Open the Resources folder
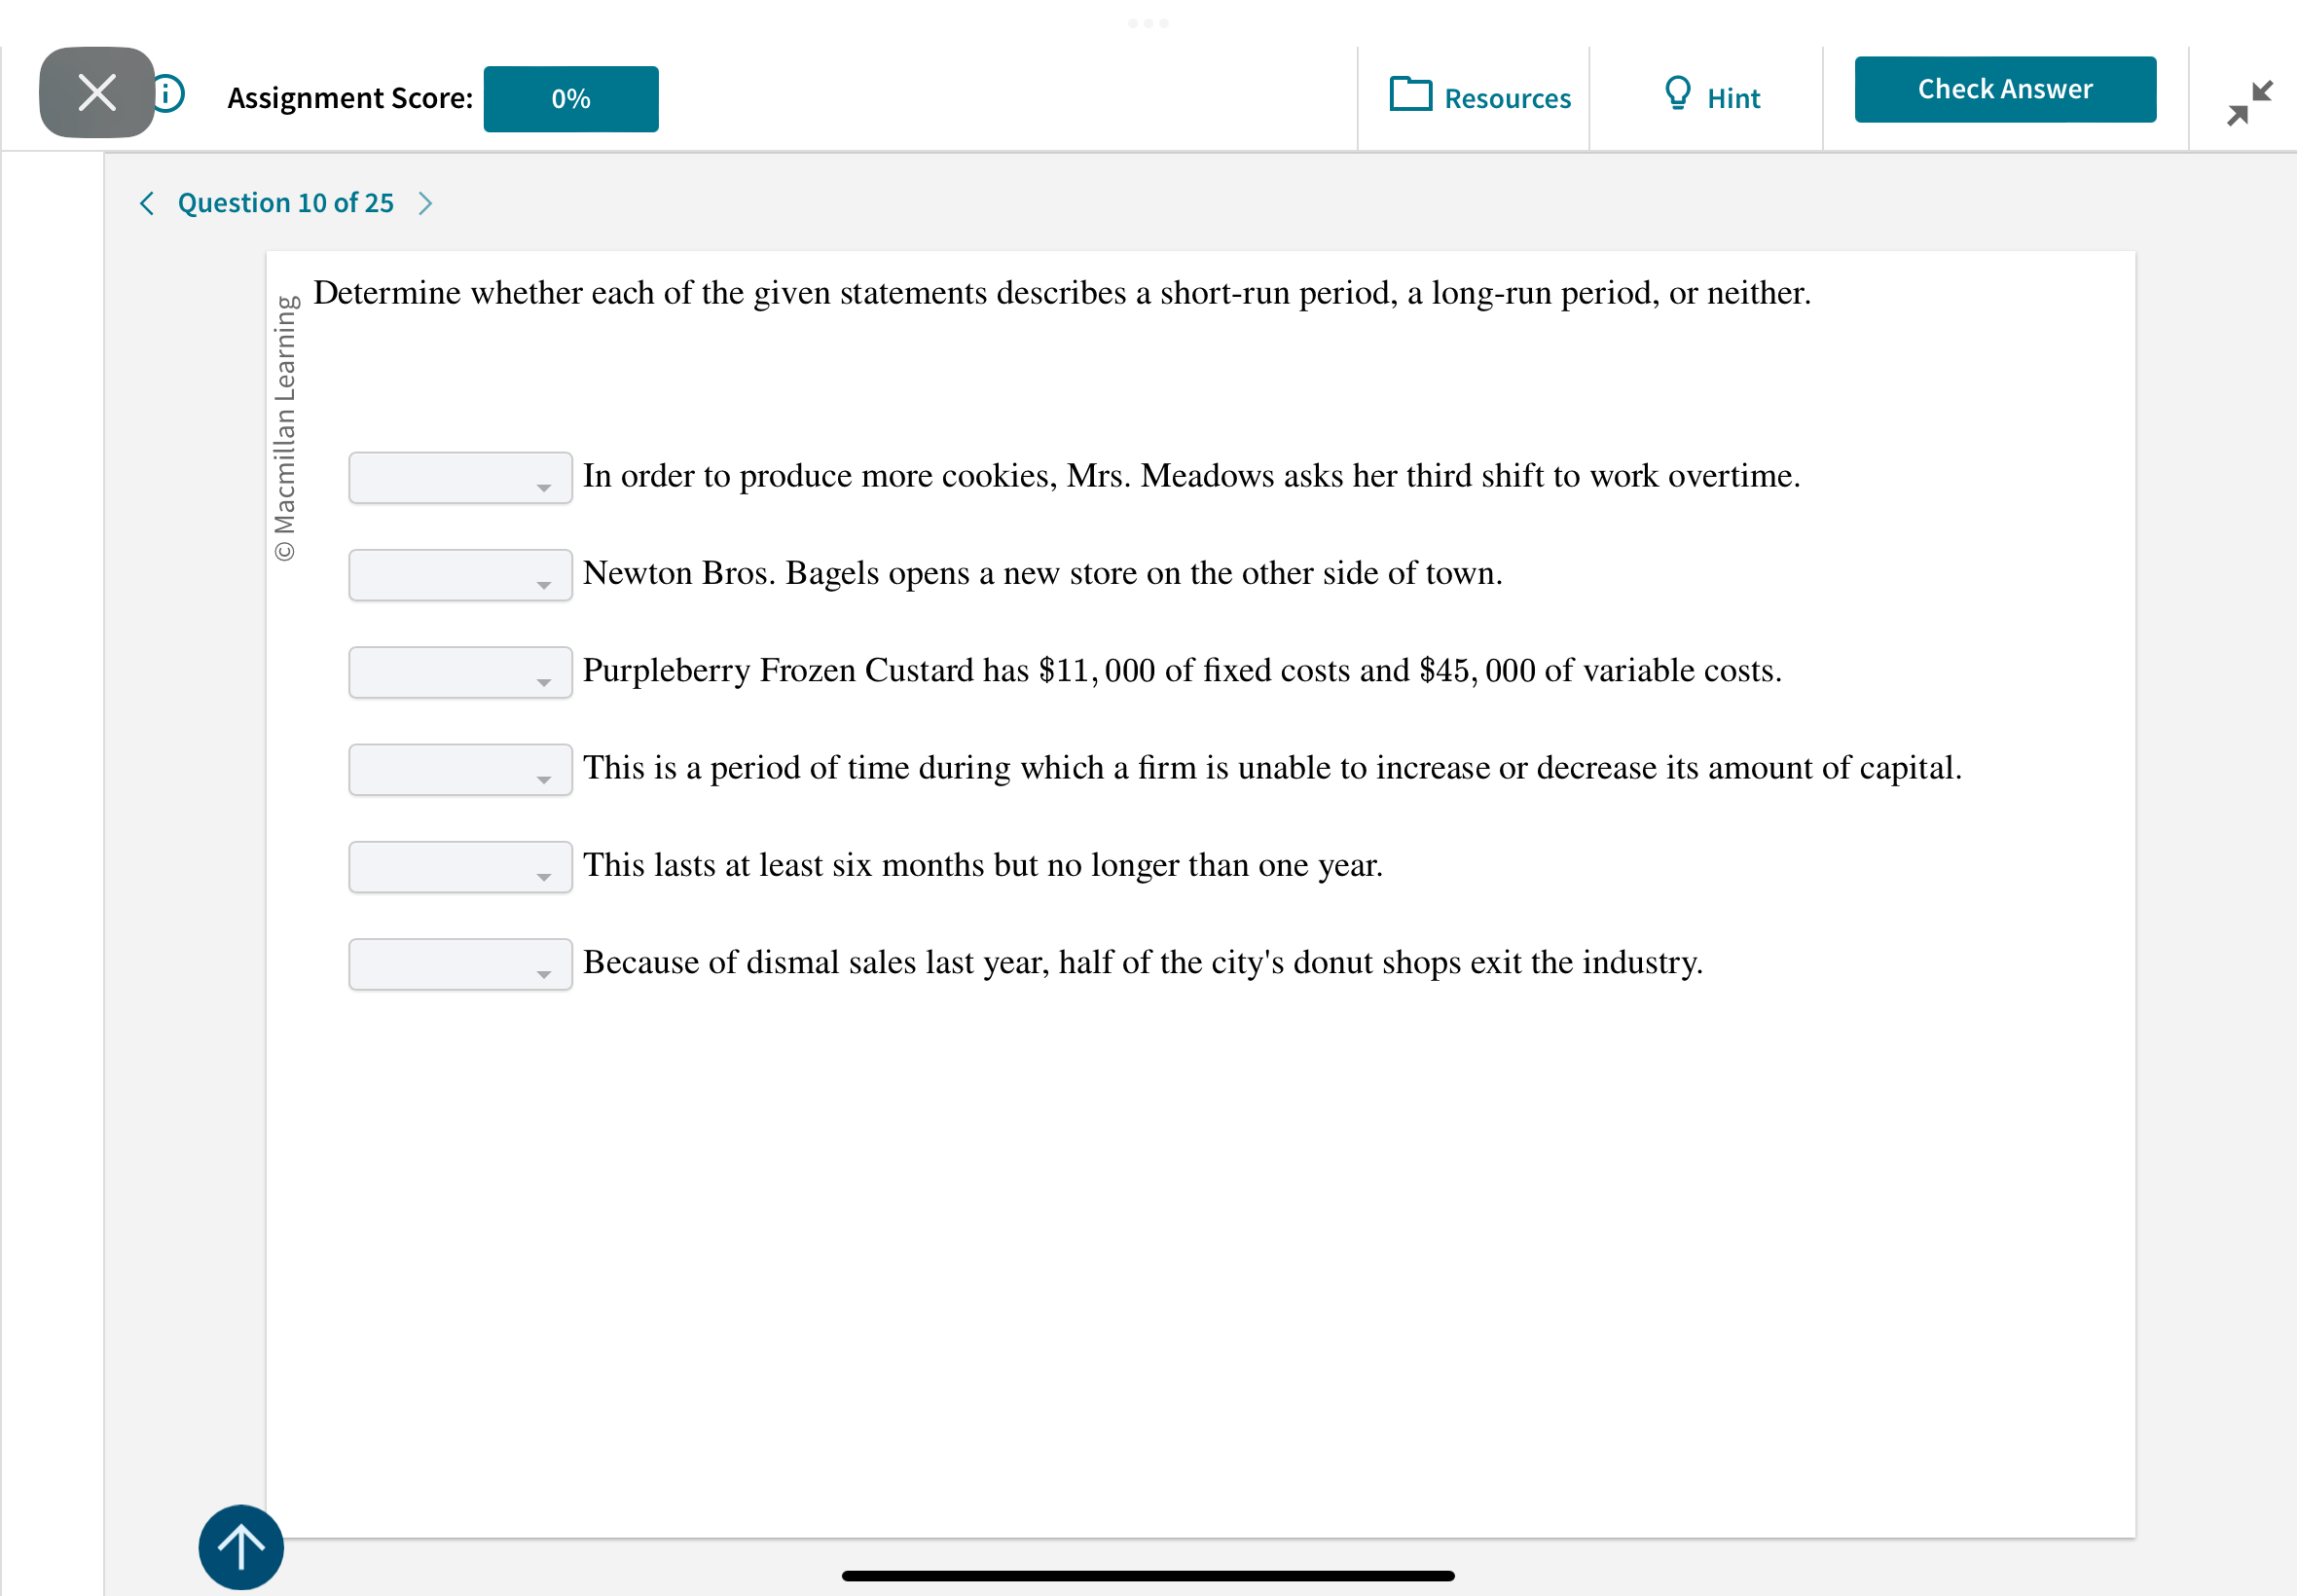This screenshot has height=1596, width=2297. click(x=1478, y=97)
